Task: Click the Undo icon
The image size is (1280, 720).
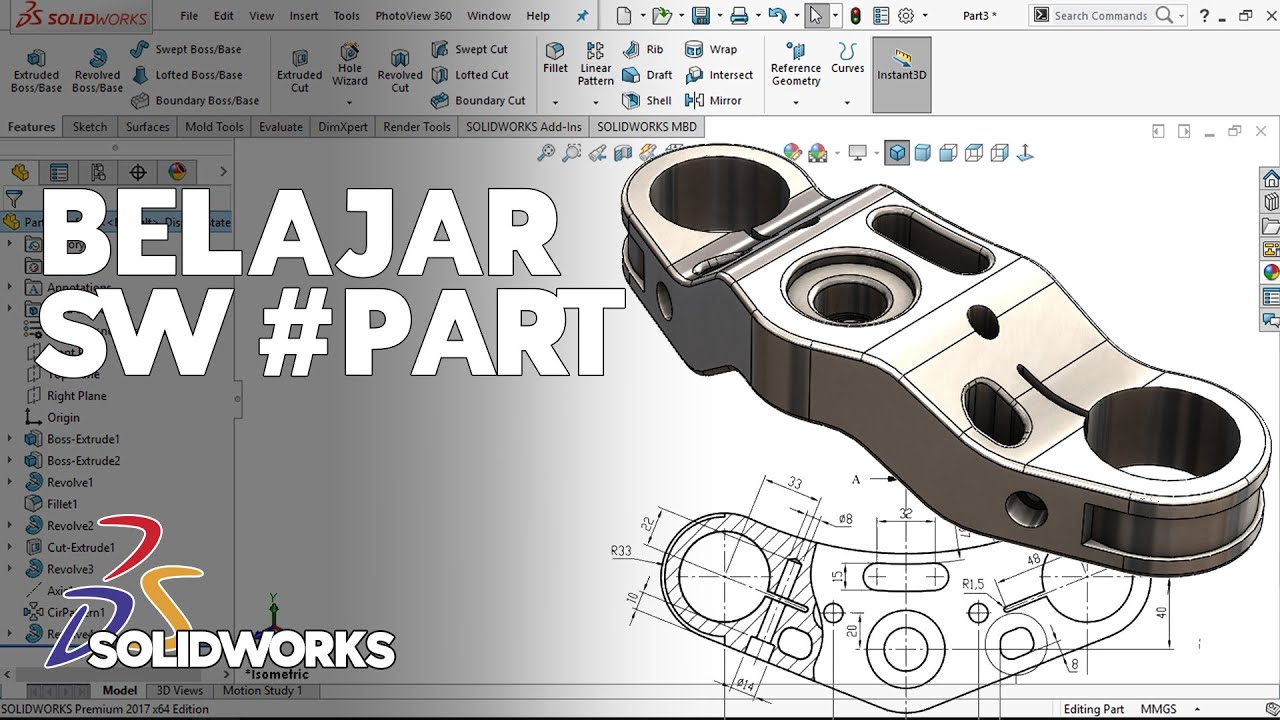Action: pyautogui.click(x=777, y=15)
